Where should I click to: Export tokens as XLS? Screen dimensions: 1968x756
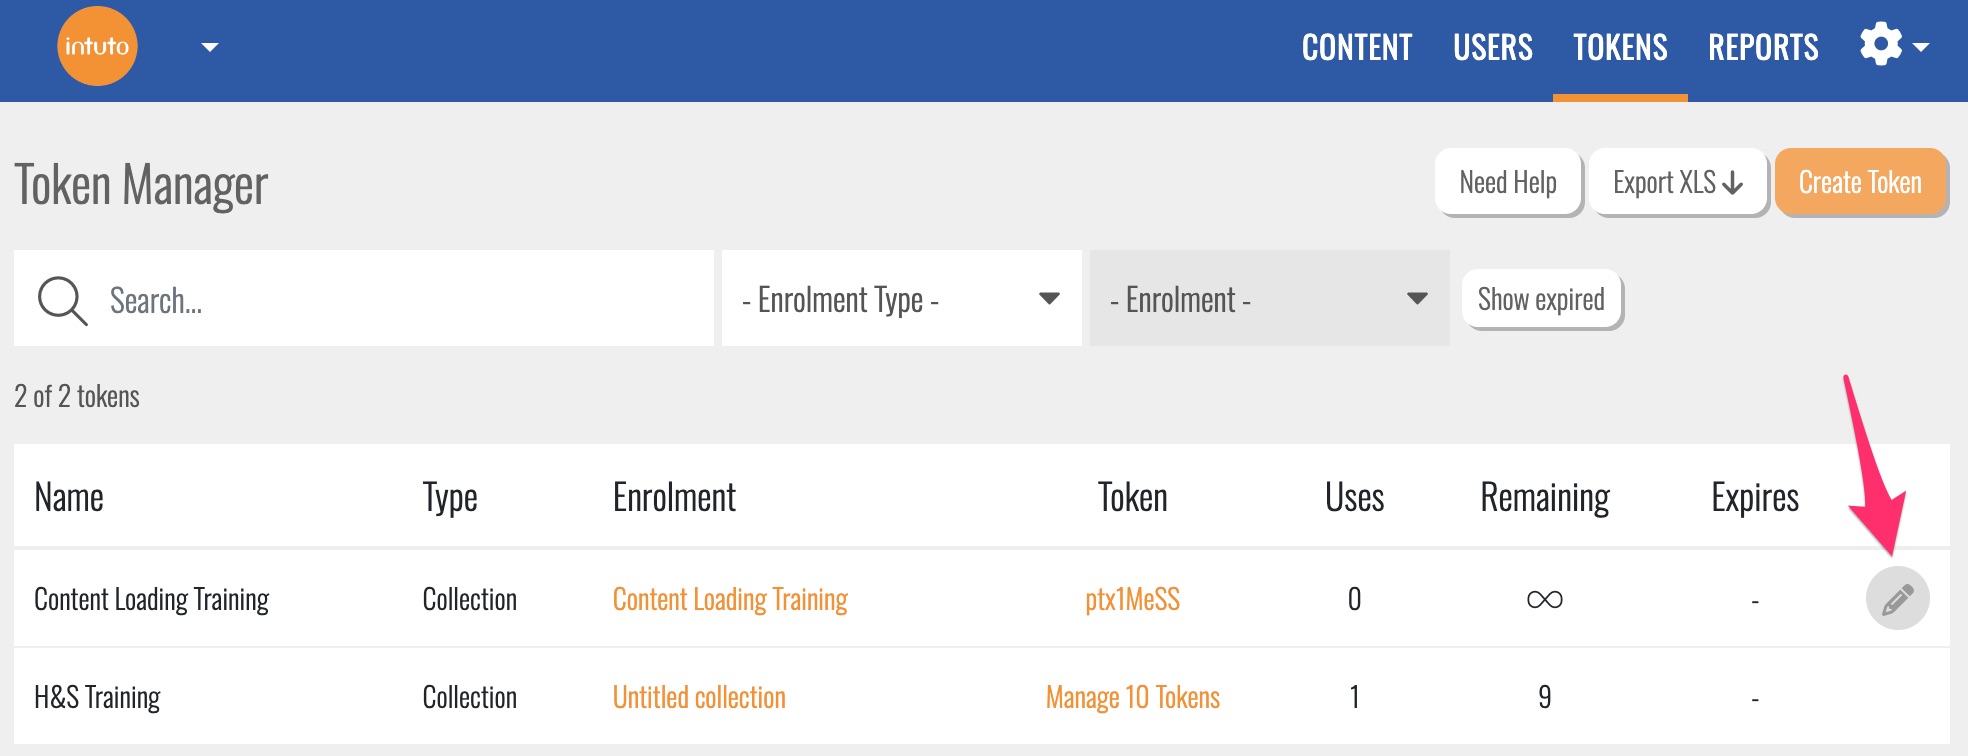1677,182
